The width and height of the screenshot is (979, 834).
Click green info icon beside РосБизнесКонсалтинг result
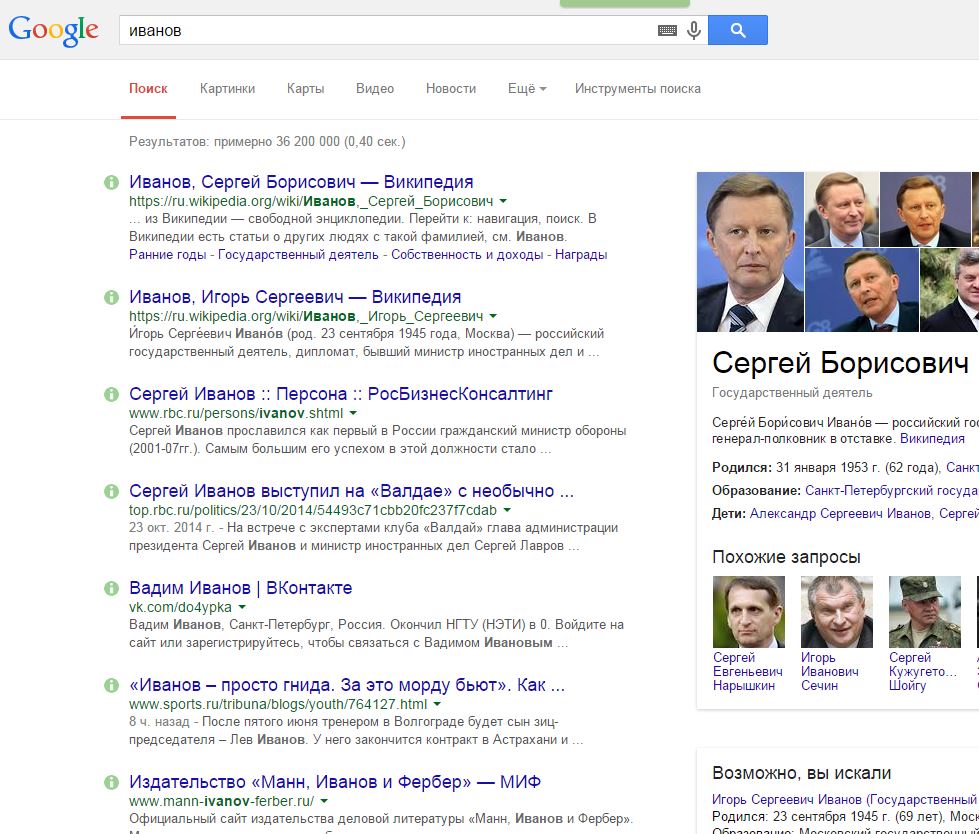tap(111, 394)
